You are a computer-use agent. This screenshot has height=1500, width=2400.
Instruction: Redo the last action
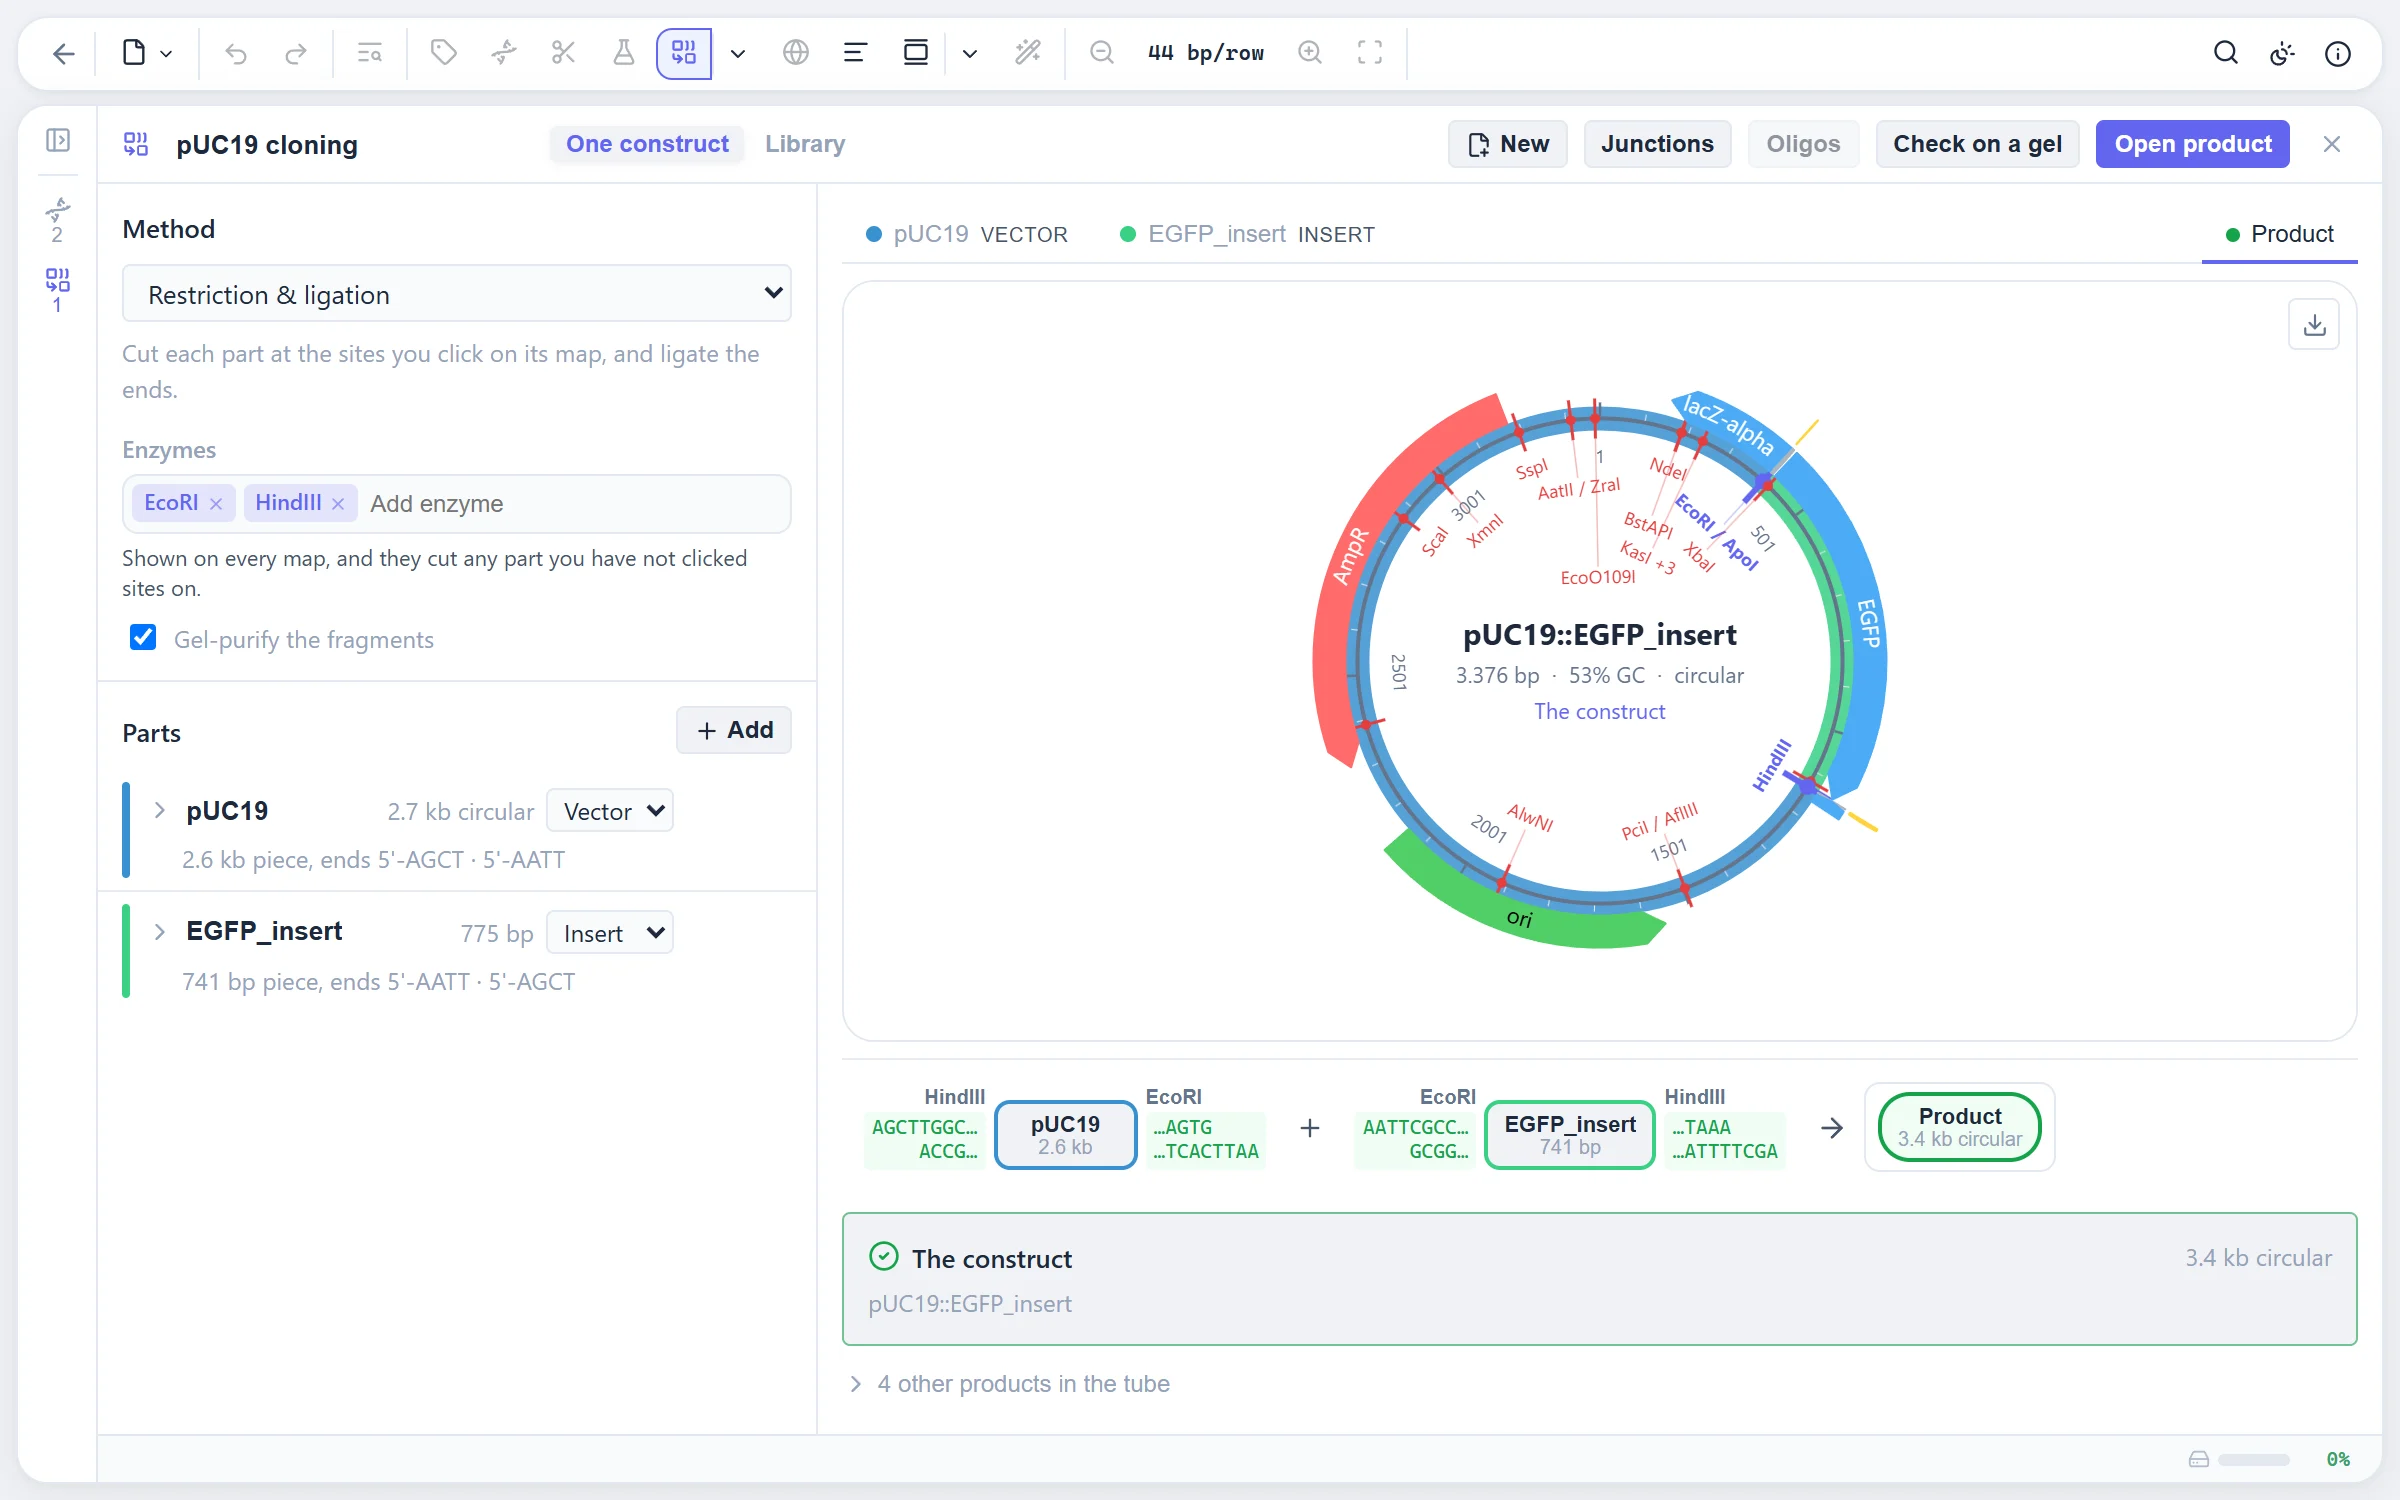tap(295, 53)
